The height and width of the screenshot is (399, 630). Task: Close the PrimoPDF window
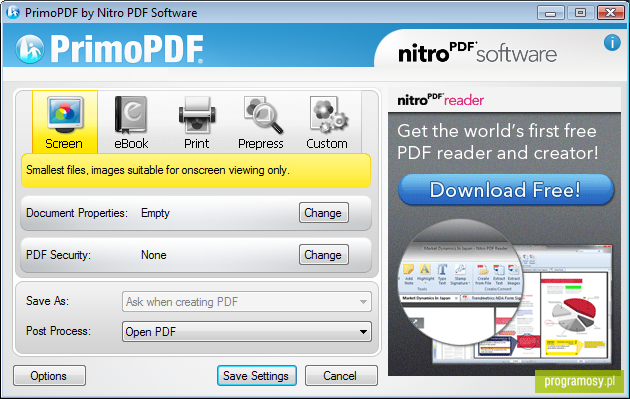[x=610, y=13]
